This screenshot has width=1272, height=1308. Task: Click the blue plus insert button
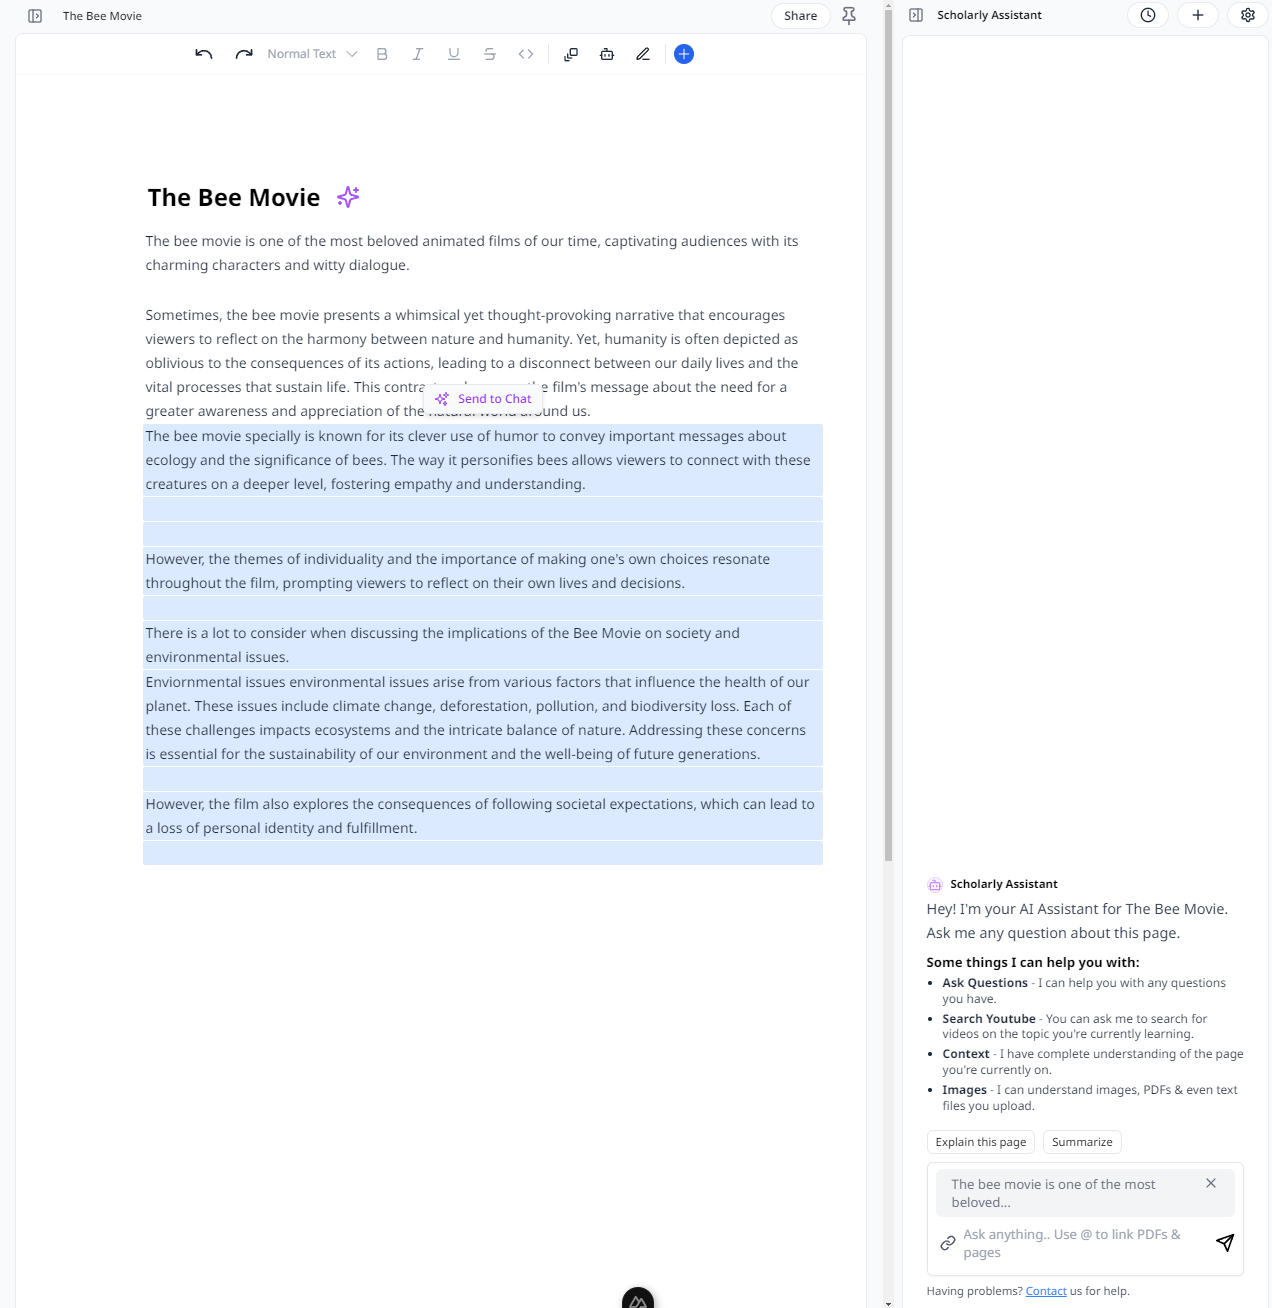pos(684,54)
